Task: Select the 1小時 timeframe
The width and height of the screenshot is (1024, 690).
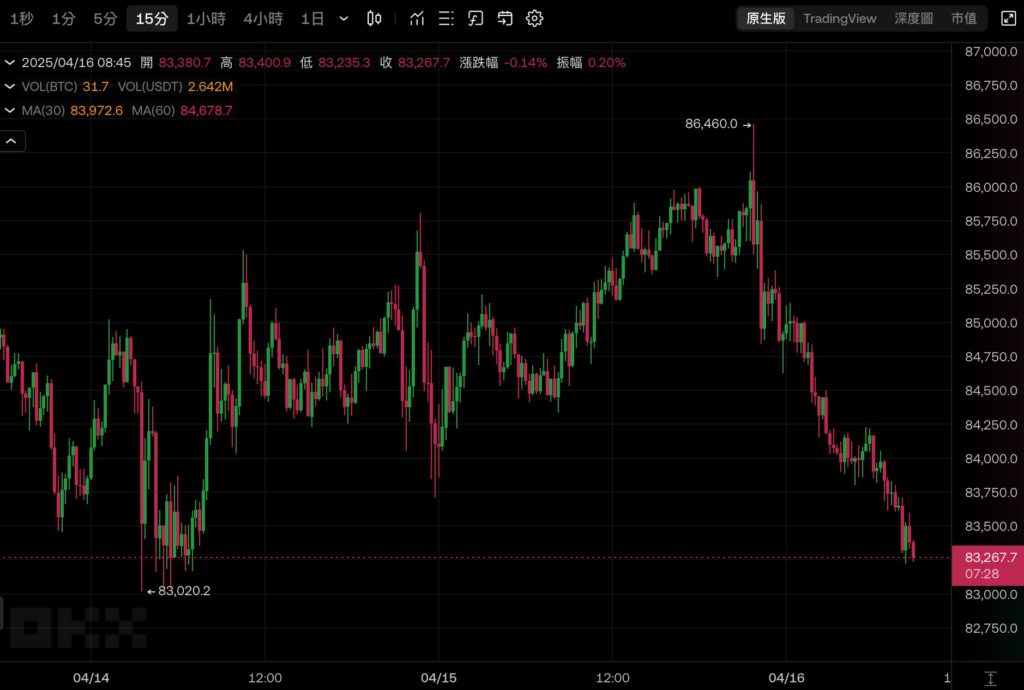Action: coord(205,18)
